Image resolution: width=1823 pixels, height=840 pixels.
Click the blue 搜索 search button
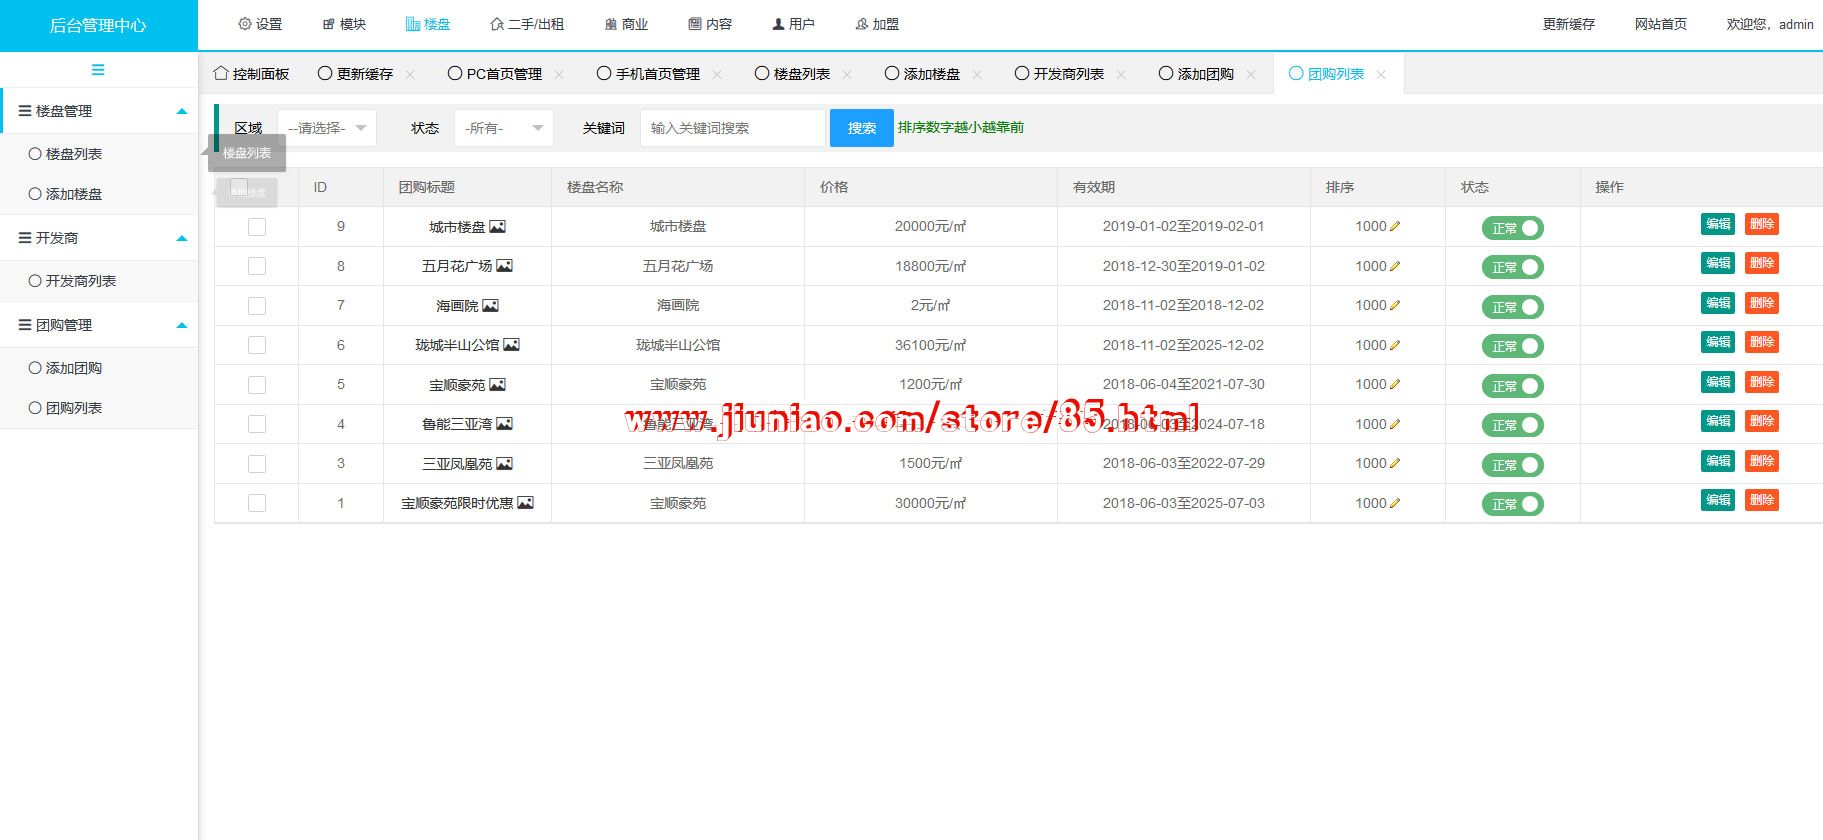coord(861,128)
